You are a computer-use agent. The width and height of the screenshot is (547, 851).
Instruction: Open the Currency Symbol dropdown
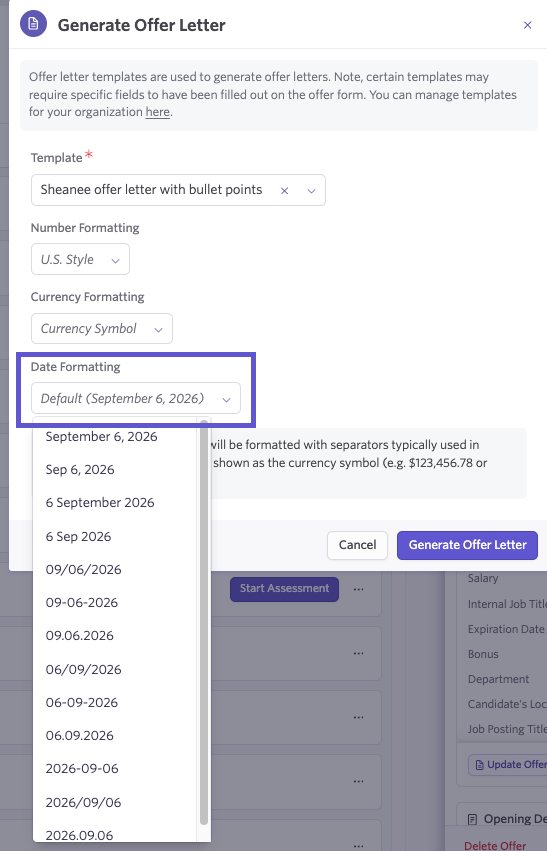[x=102, y=328]
